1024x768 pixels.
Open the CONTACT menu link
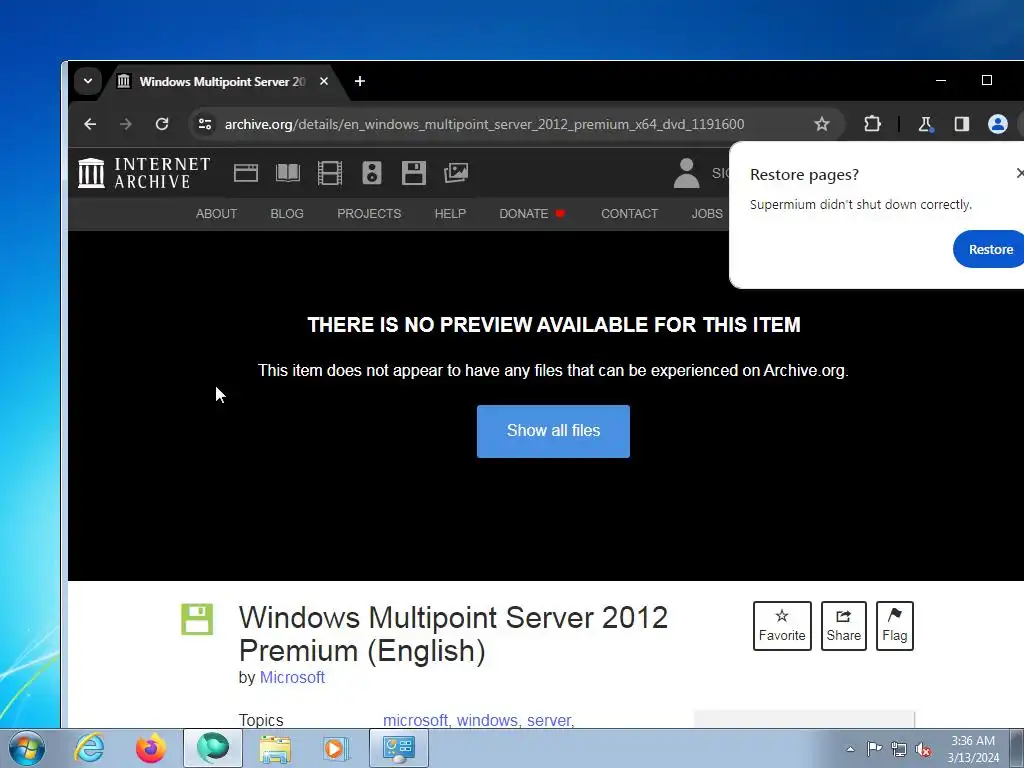[x=630, y=214]
